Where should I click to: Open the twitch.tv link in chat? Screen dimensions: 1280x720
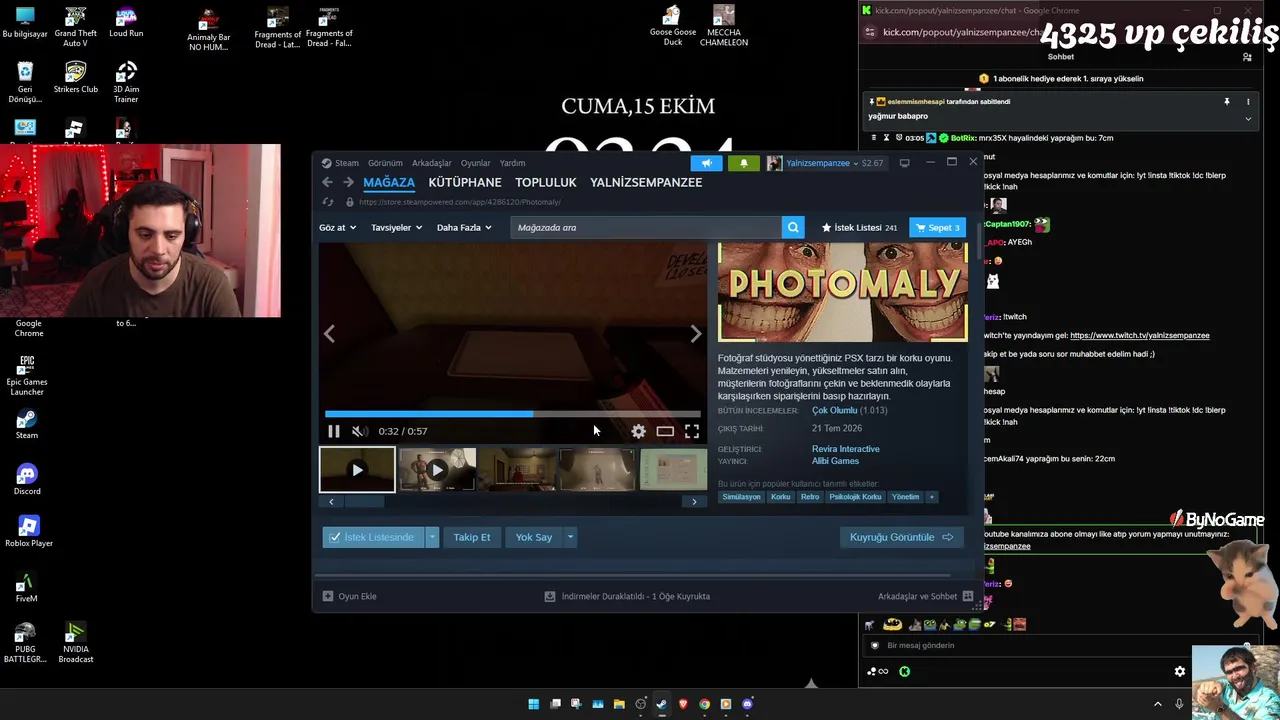[1140, 336]
